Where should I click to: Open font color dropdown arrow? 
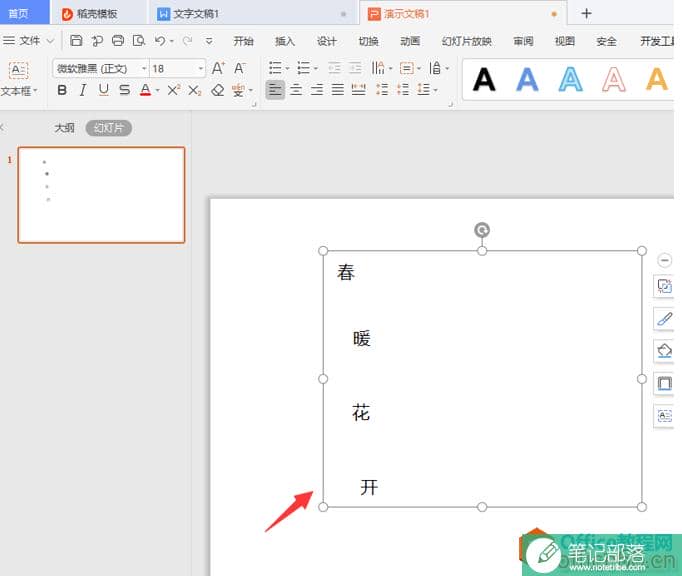[157, 90]
